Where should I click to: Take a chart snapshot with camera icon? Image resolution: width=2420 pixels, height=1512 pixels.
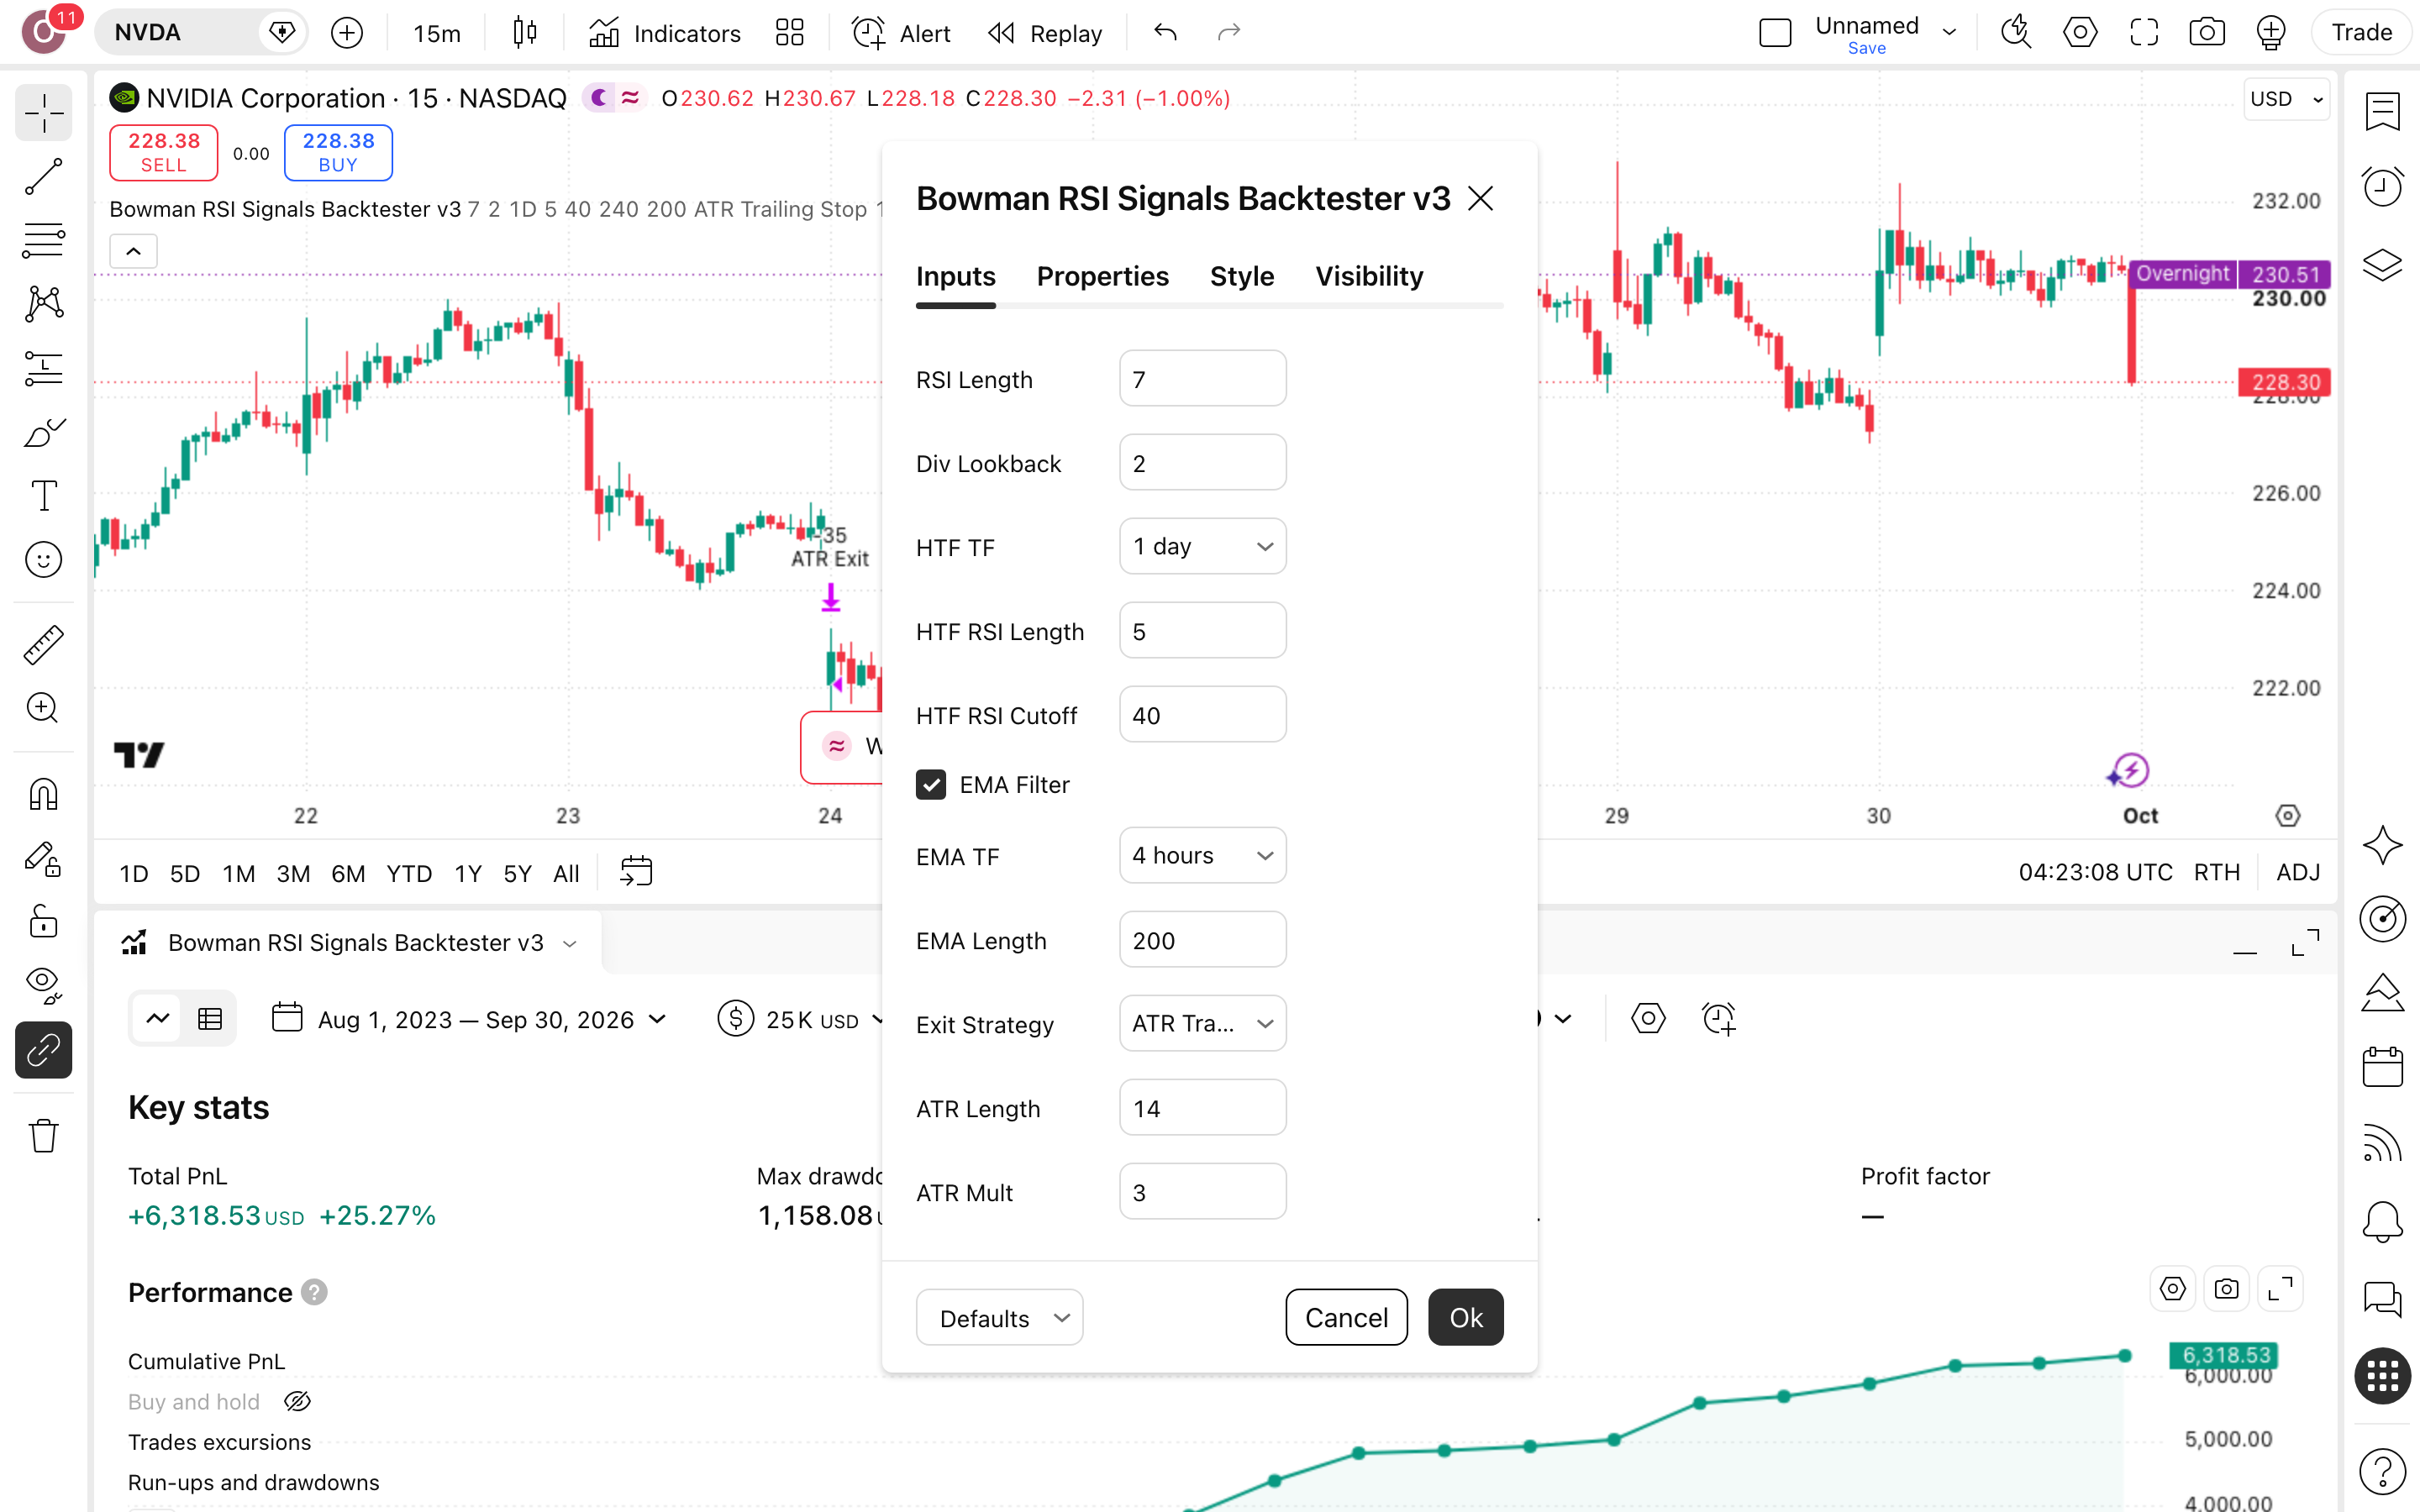(2206, 33)
